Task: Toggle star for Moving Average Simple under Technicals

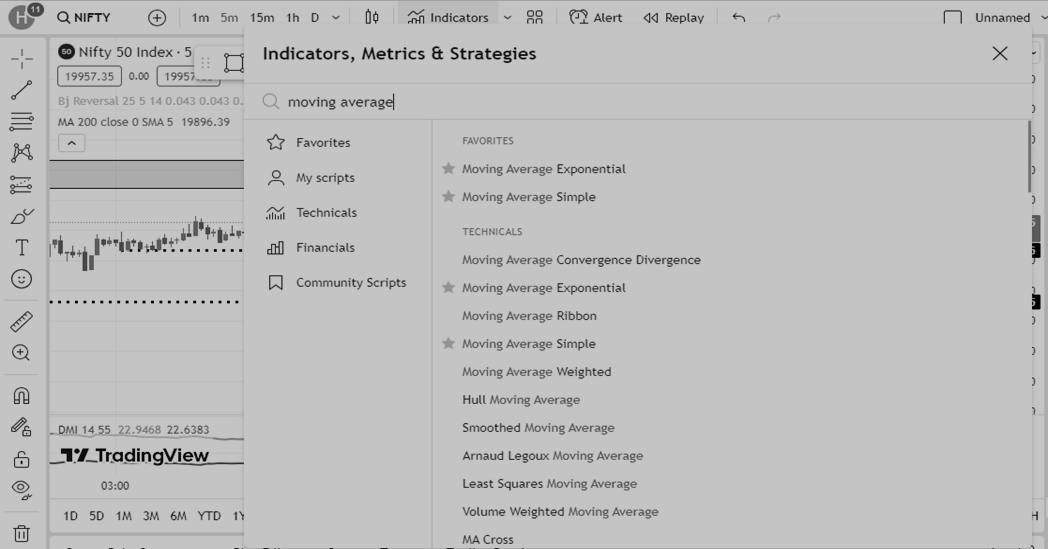Action: coord(448,344)
